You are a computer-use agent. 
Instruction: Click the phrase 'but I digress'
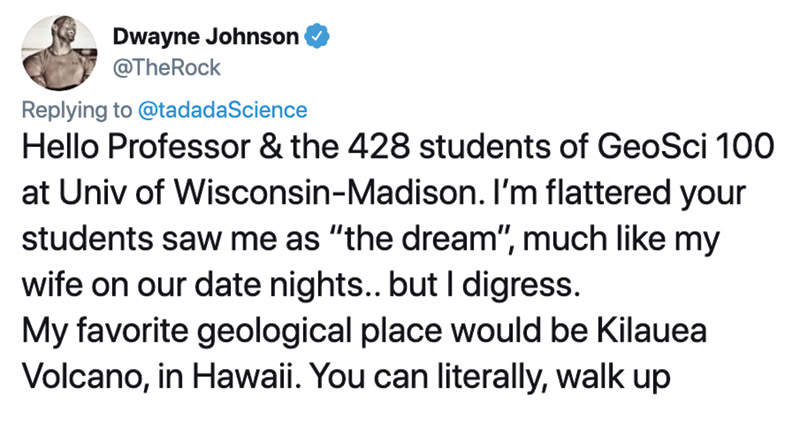click(485, 286)
